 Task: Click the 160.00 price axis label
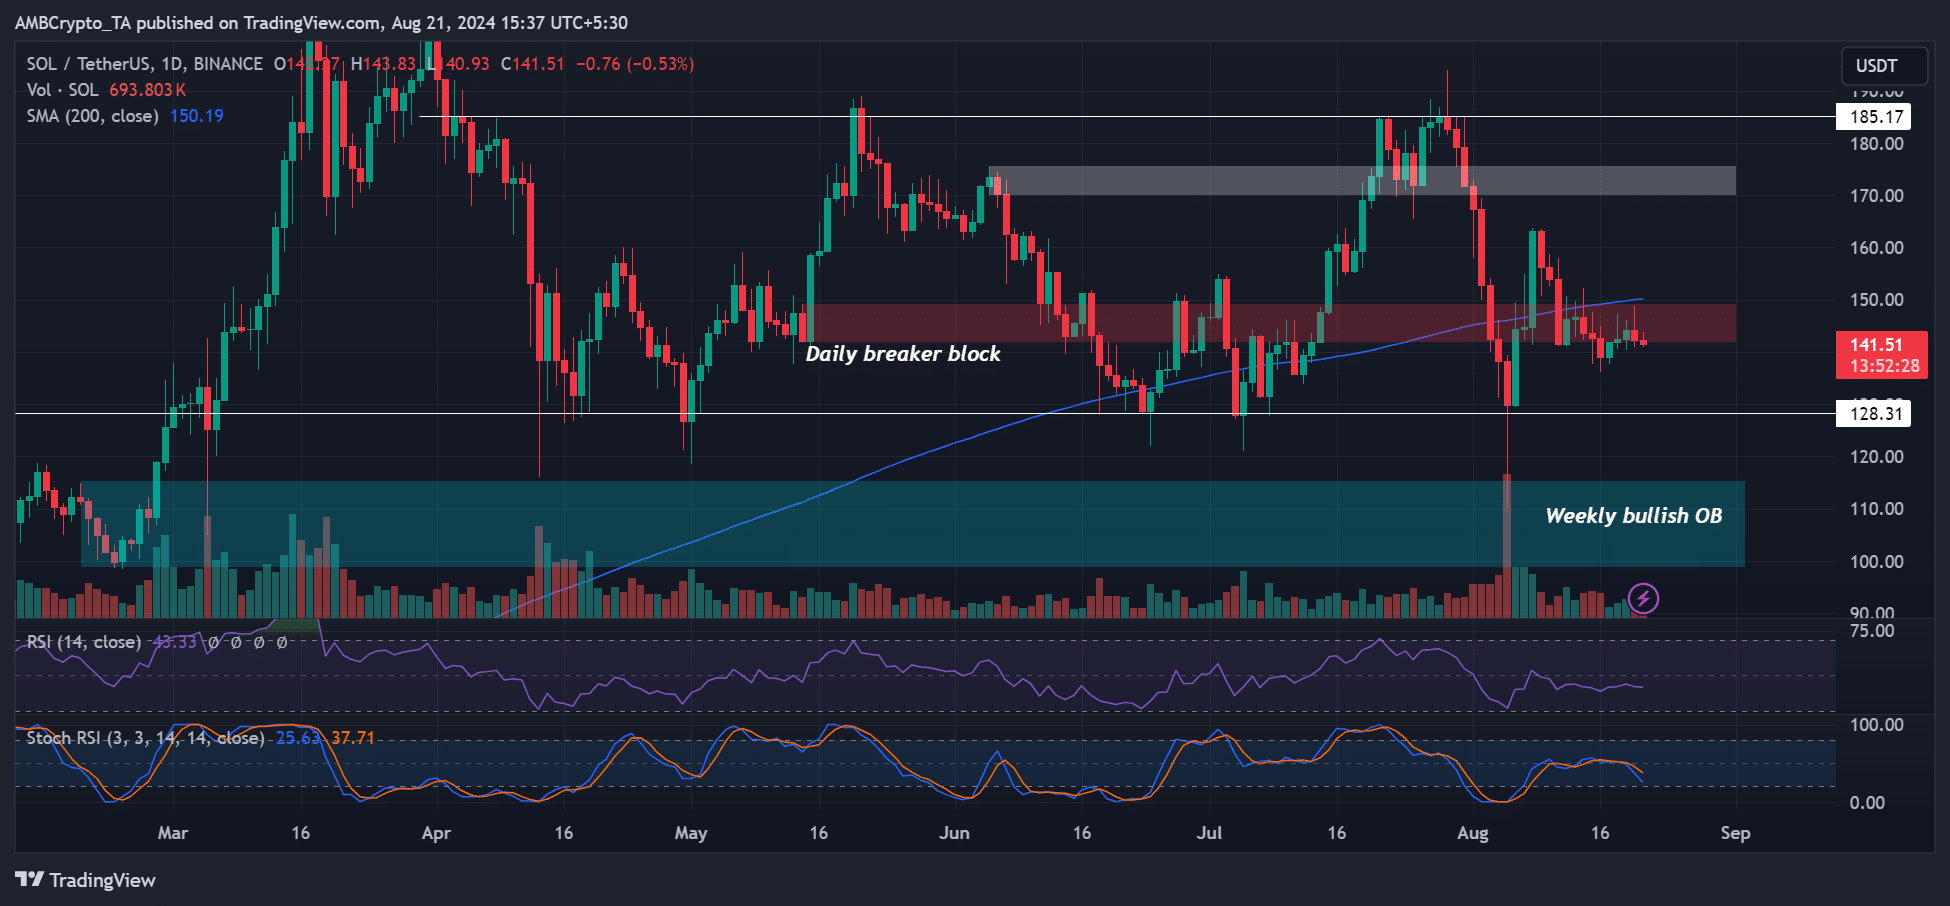pos(1877,248)
